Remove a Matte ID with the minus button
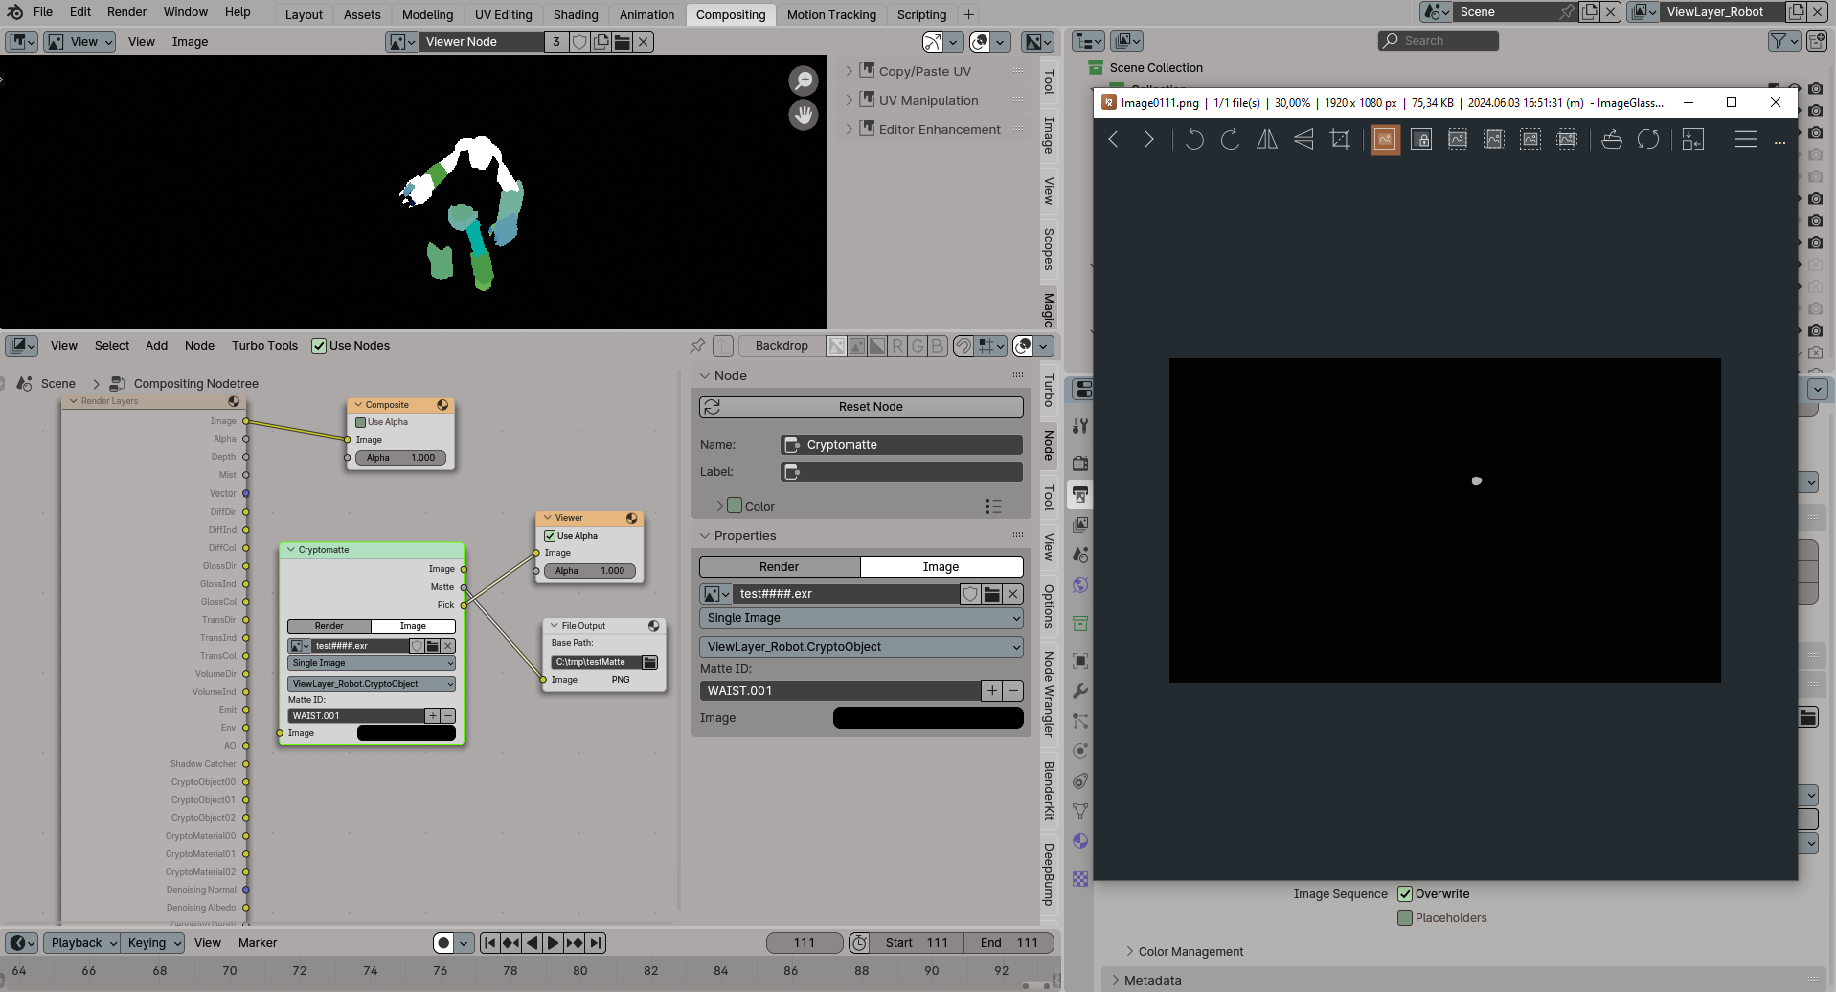The width and height of the screenshot is (1836, 992). point(1013,691)
